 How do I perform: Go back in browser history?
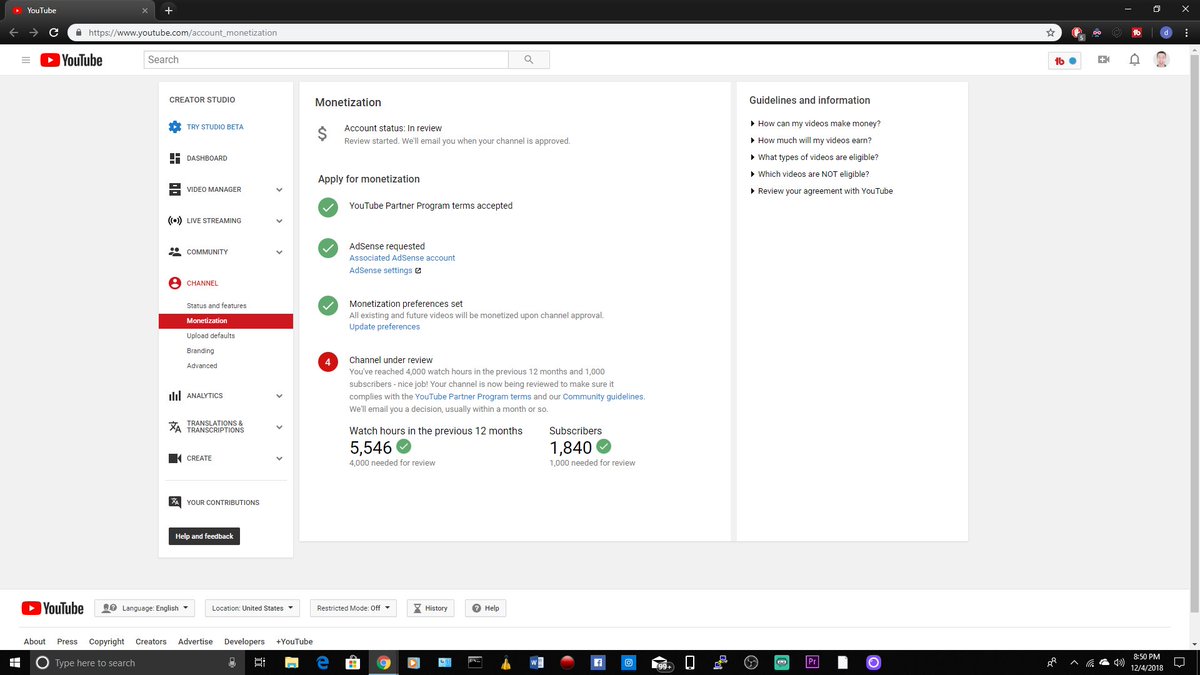pyautogui.click(x=14, y=32)
